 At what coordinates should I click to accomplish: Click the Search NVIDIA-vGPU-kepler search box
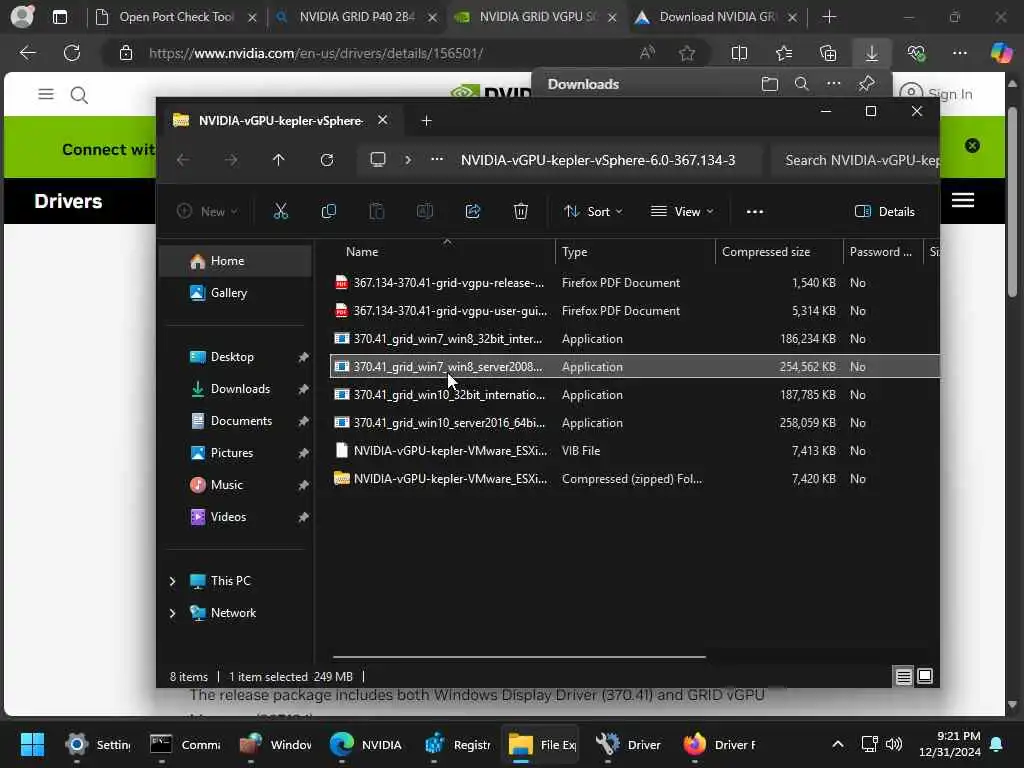[x=855, y=160]
